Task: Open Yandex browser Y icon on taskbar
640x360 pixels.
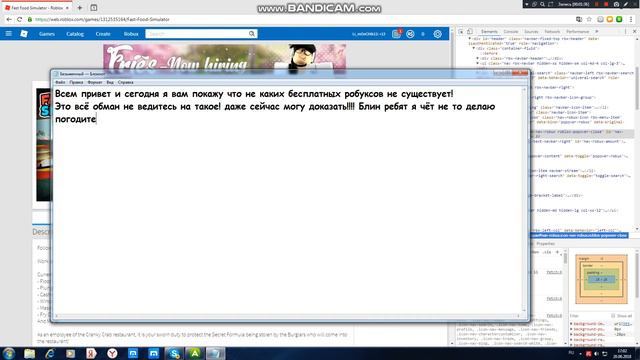Action: [112, 353]
